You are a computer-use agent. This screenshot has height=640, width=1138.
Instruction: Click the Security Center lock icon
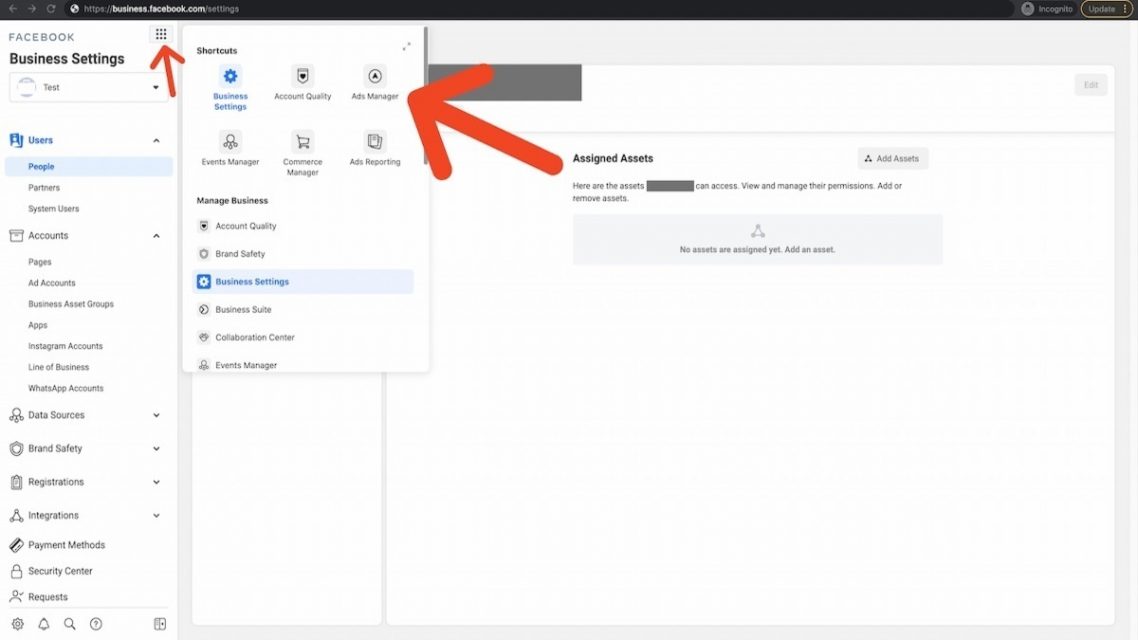(16, 571)
